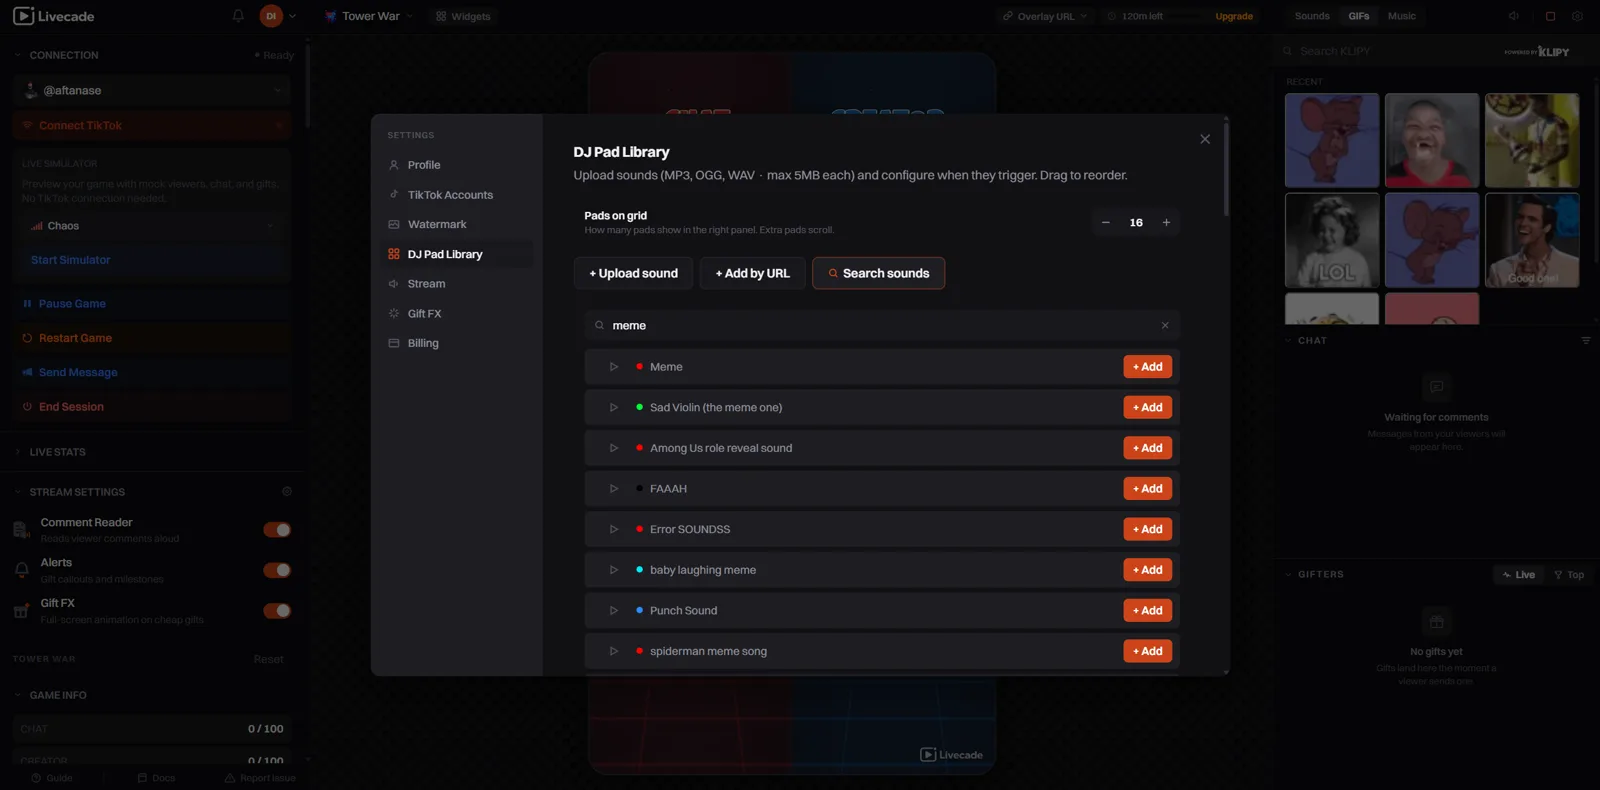Open chat filter icon
This screenshot has height=790, width=1600.
point(1586,341)
